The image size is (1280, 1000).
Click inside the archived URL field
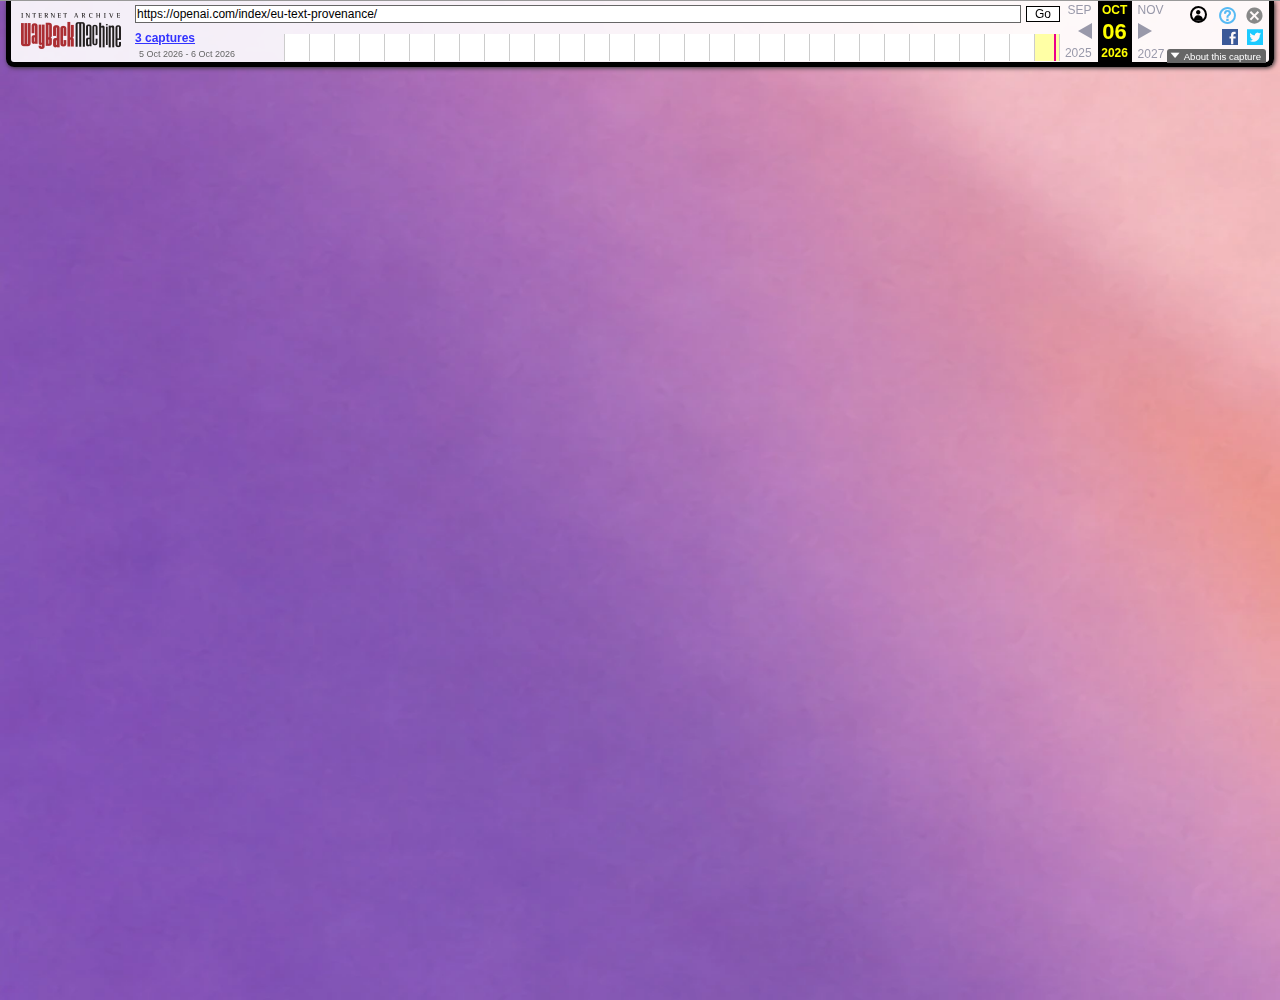578,14
